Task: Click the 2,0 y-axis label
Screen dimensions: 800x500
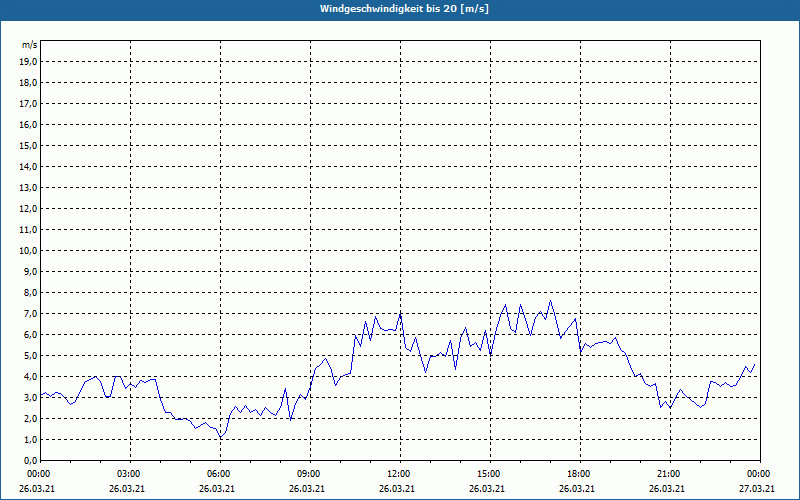Action: tap(31, 418)
